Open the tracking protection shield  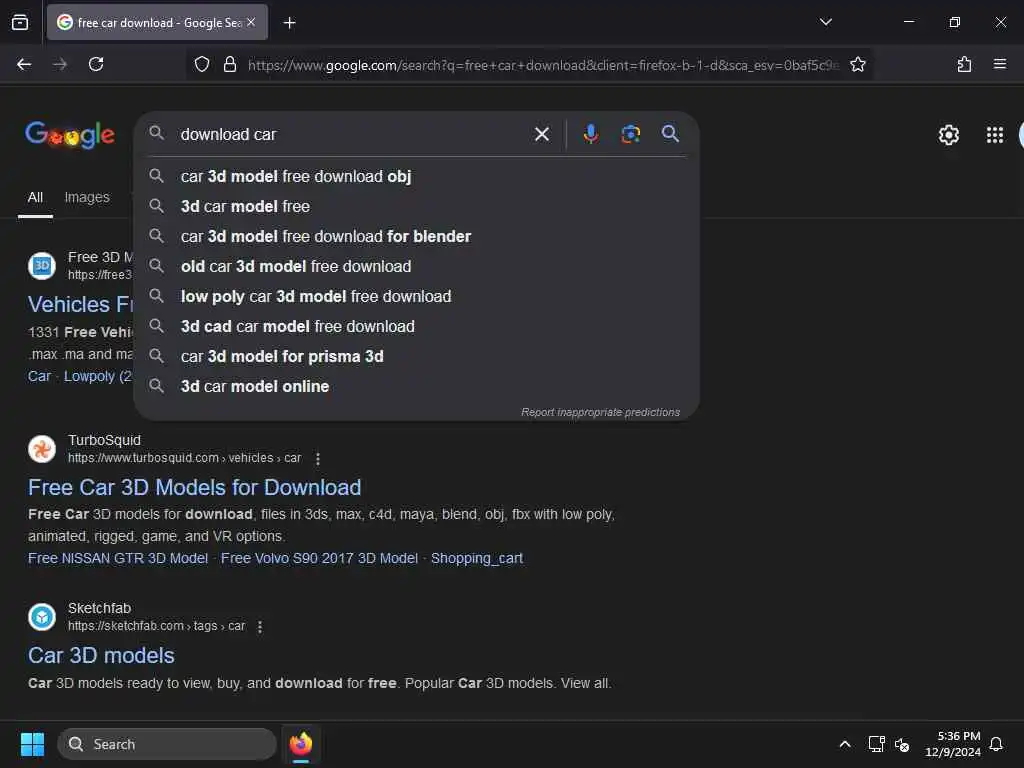point(202,65)
